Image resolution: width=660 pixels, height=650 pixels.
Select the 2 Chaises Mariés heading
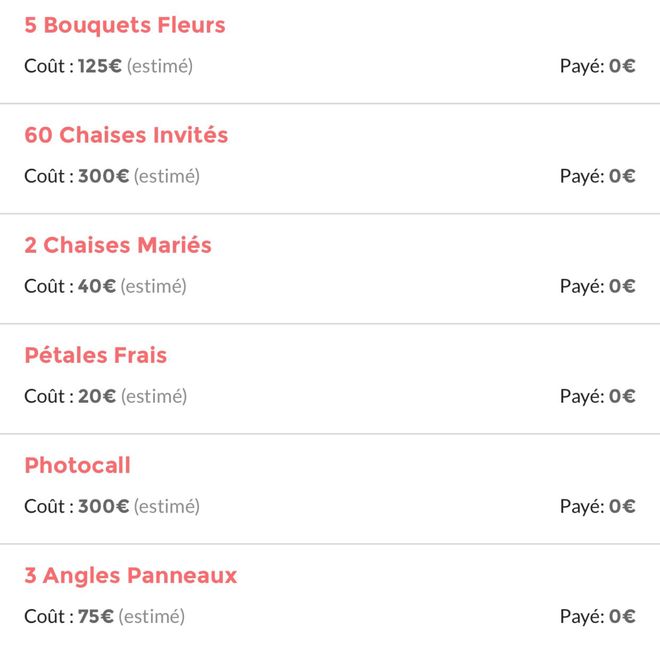(118, 246)
